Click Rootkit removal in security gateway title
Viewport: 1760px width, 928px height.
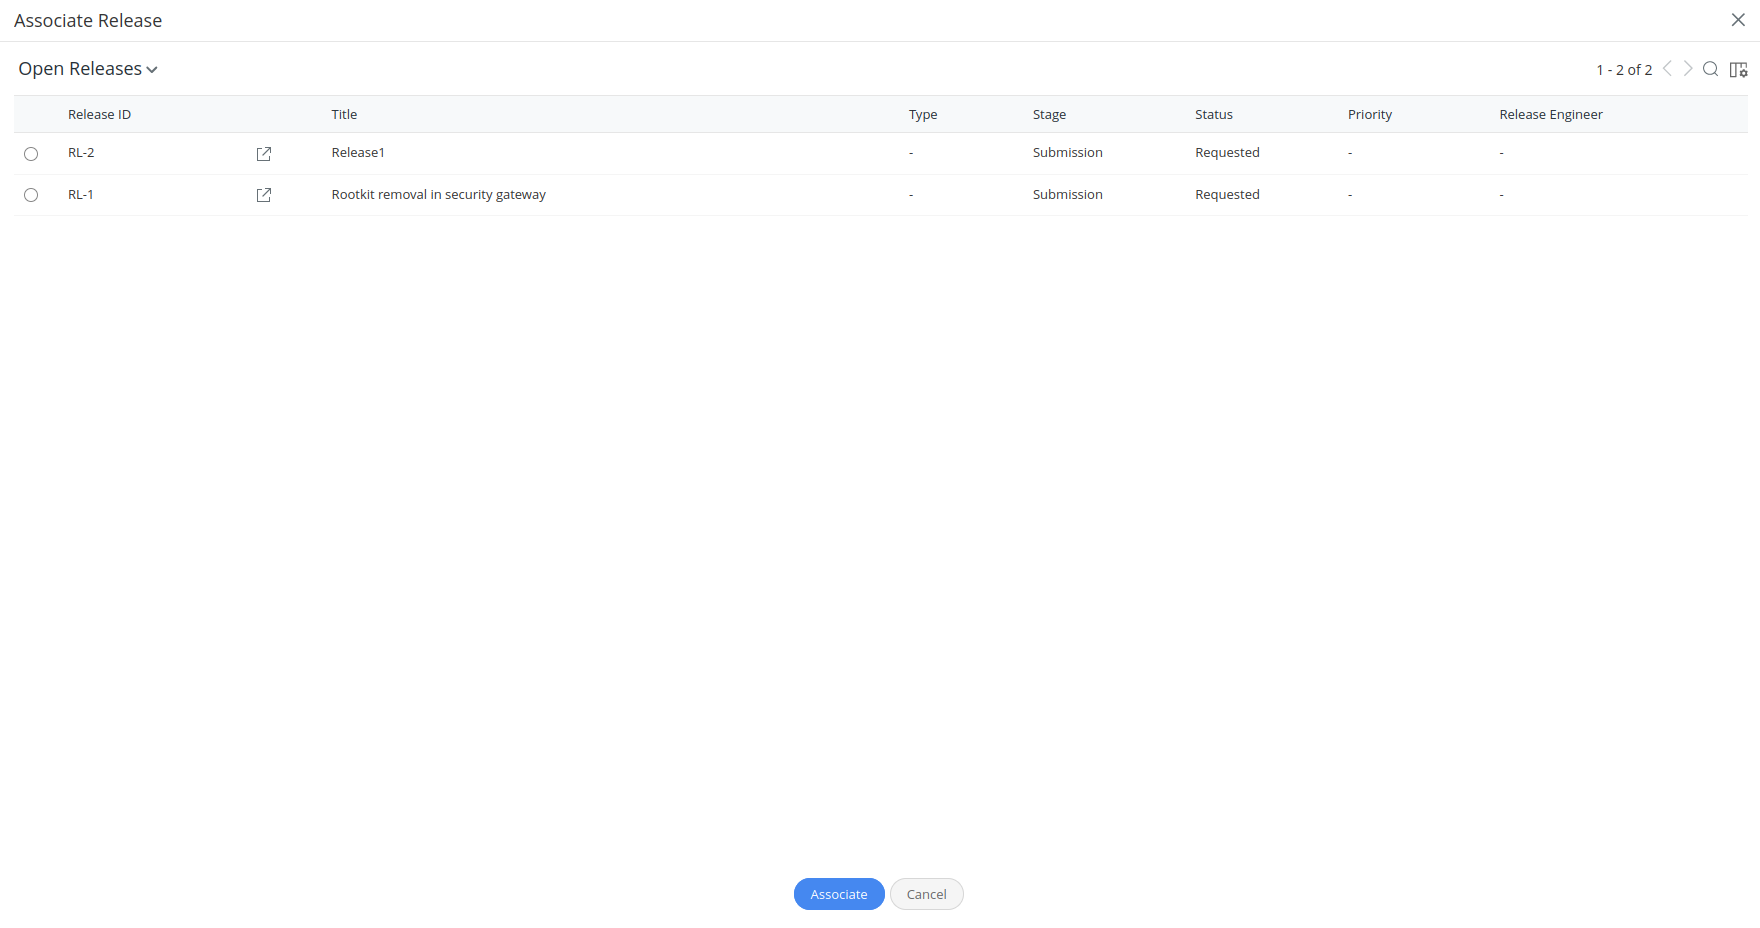pyautogui.click(x=439, y=195)
